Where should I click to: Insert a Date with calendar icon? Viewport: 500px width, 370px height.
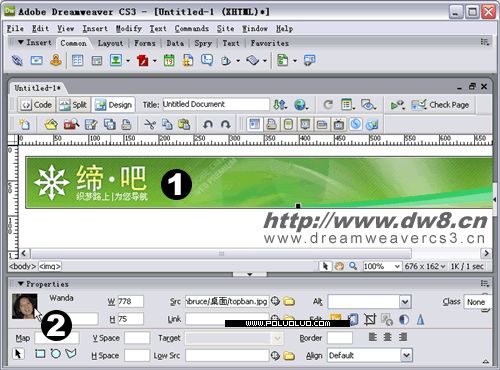click(x=169, y=61)
